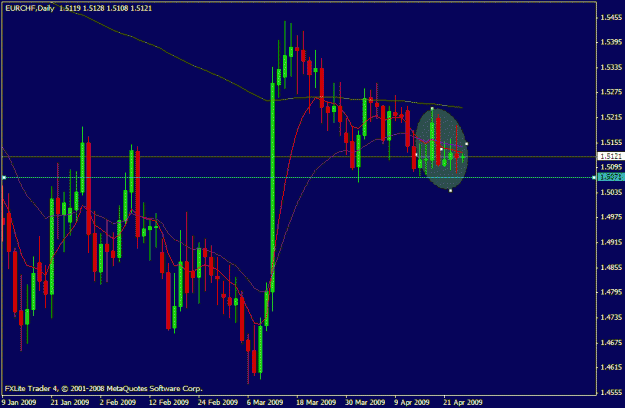Click the 1.4915 price axis label
The height and width of the screenshot is (408, 625).
click(x=611, y=242)
